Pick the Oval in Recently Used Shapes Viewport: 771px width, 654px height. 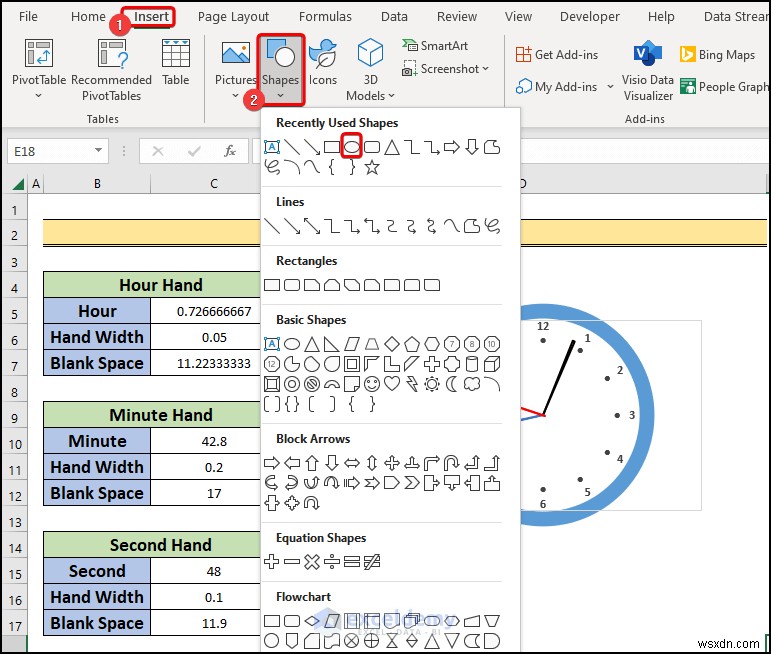click(352, 147)
